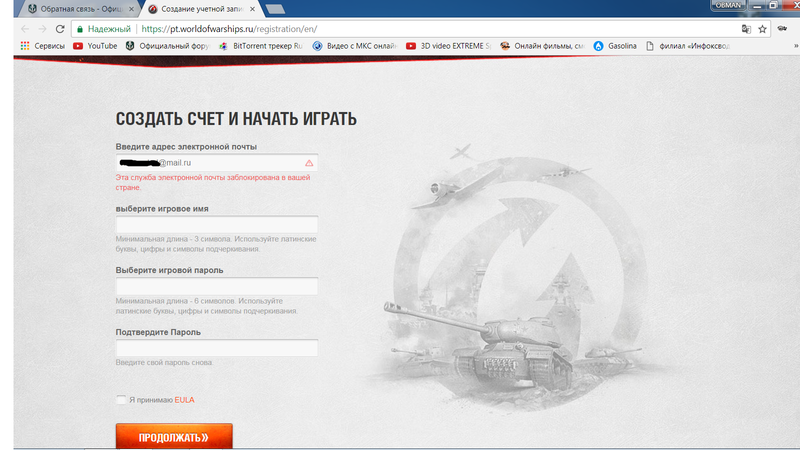This screenshot has width=800, height=450.
Task: Click the Подтвердите Пароль input field
Action: point(217,348)
